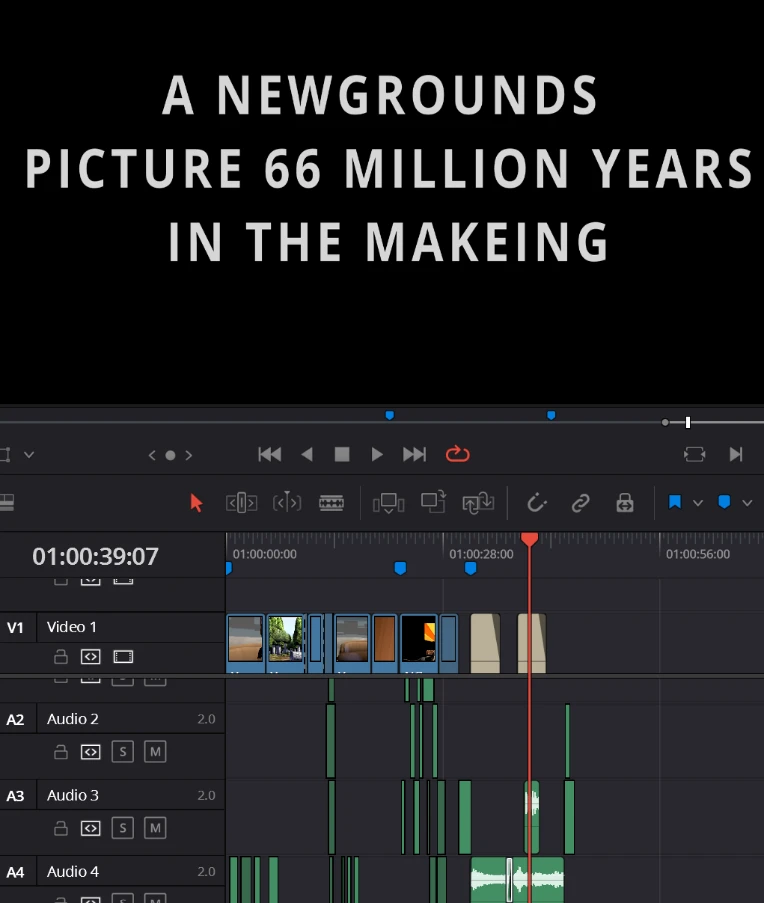Click the blue Flag clip icon
The width and height of the screenshot is (764, 903).
[675, 502]
